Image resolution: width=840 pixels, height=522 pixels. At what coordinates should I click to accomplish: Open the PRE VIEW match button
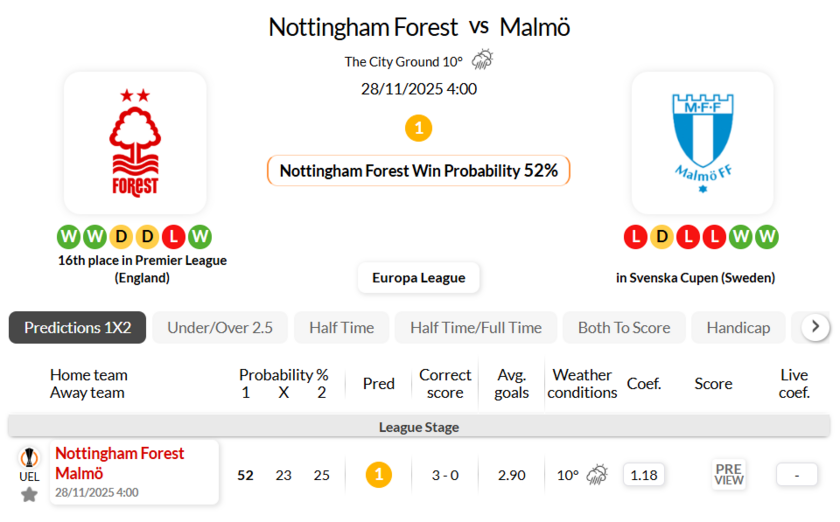point(729,474)
